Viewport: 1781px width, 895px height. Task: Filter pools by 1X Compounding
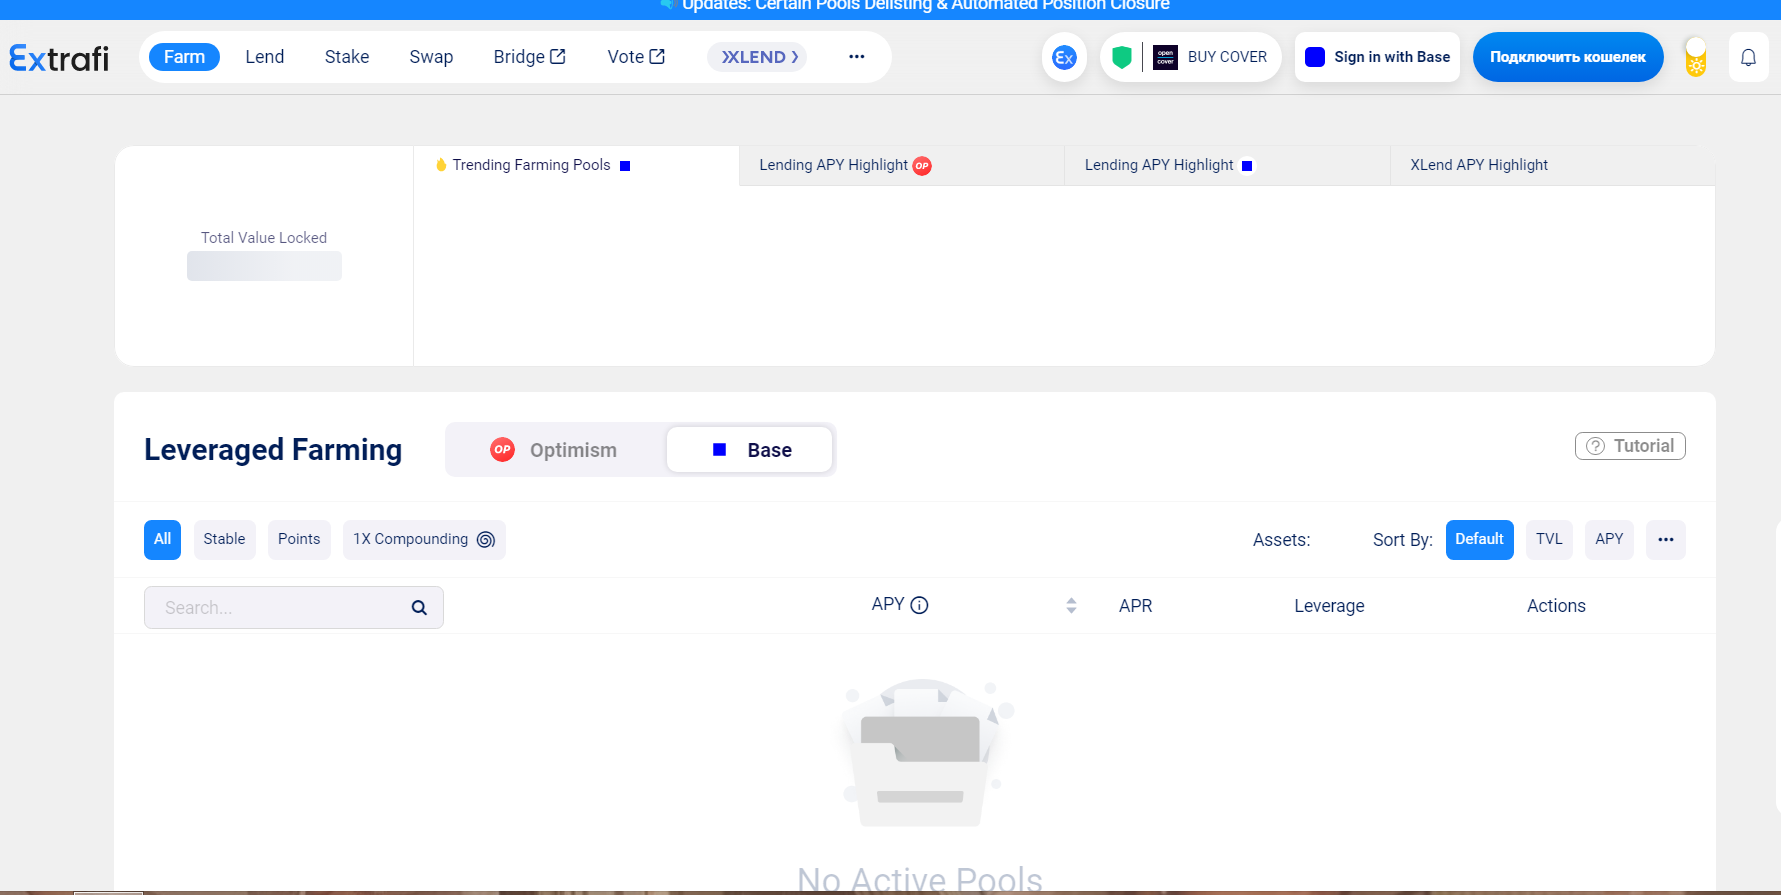[423, 540]
